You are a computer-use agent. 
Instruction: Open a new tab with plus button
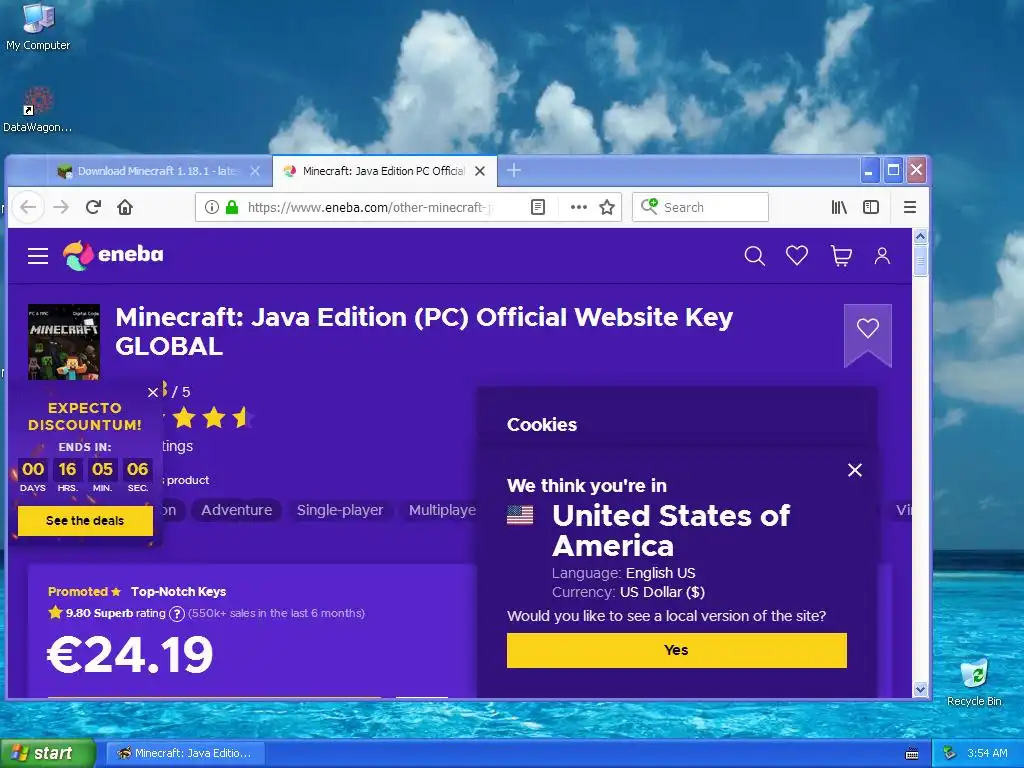click(x=514, y=170)
